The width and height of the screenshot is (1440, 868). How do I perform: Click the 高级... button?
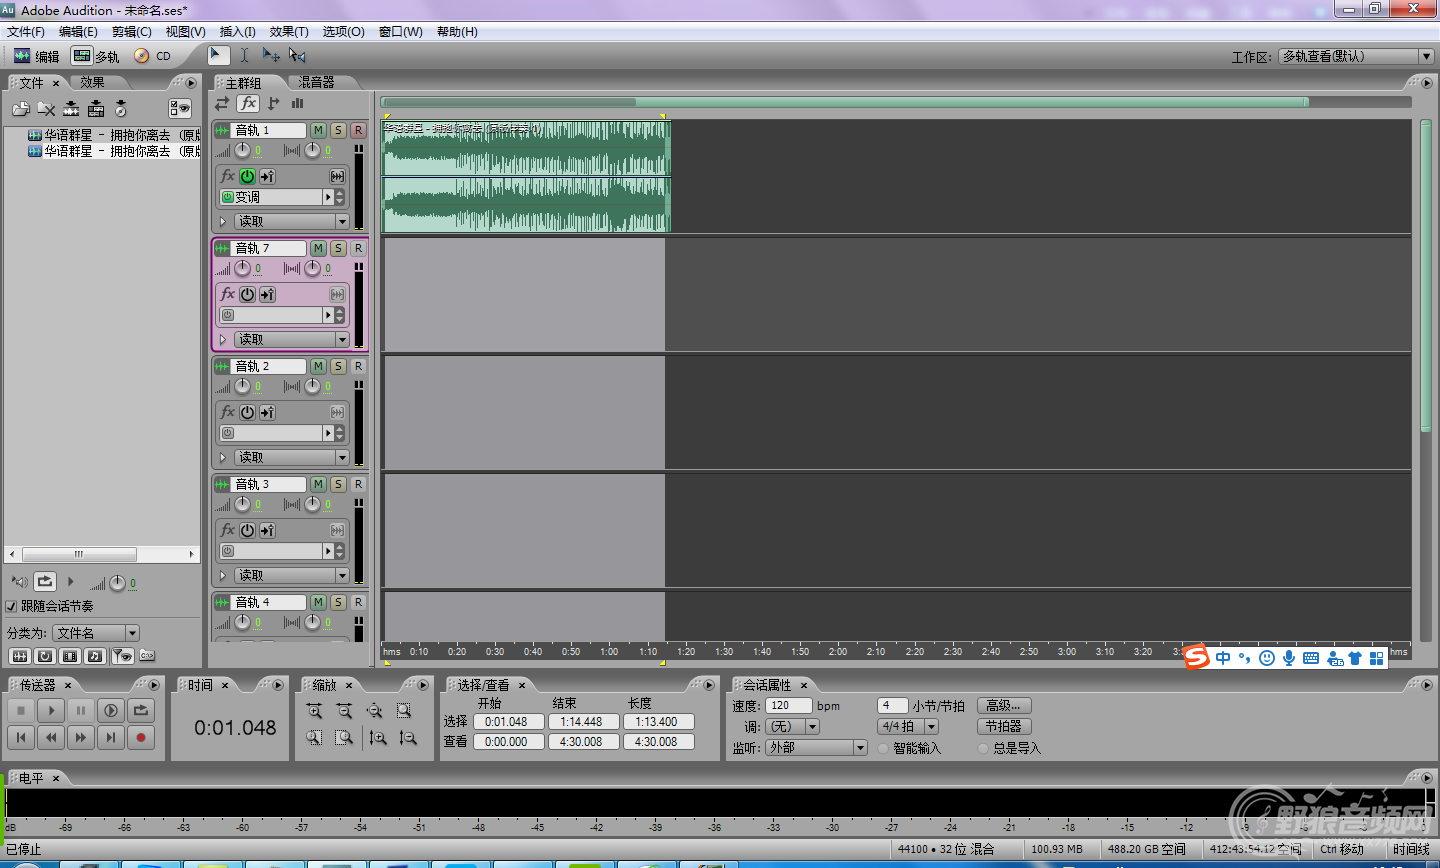[x=1003, y=705]
